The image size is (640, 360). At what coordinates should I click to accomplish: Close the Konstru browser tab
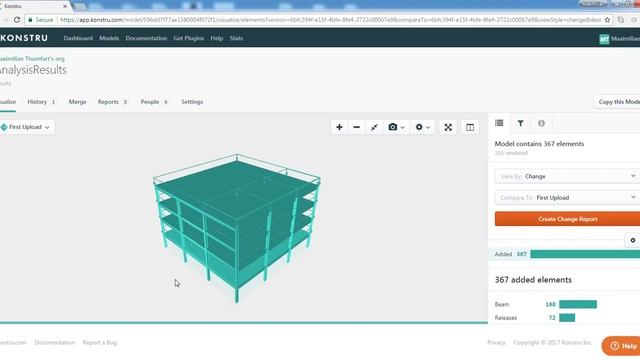coord(64,6)
